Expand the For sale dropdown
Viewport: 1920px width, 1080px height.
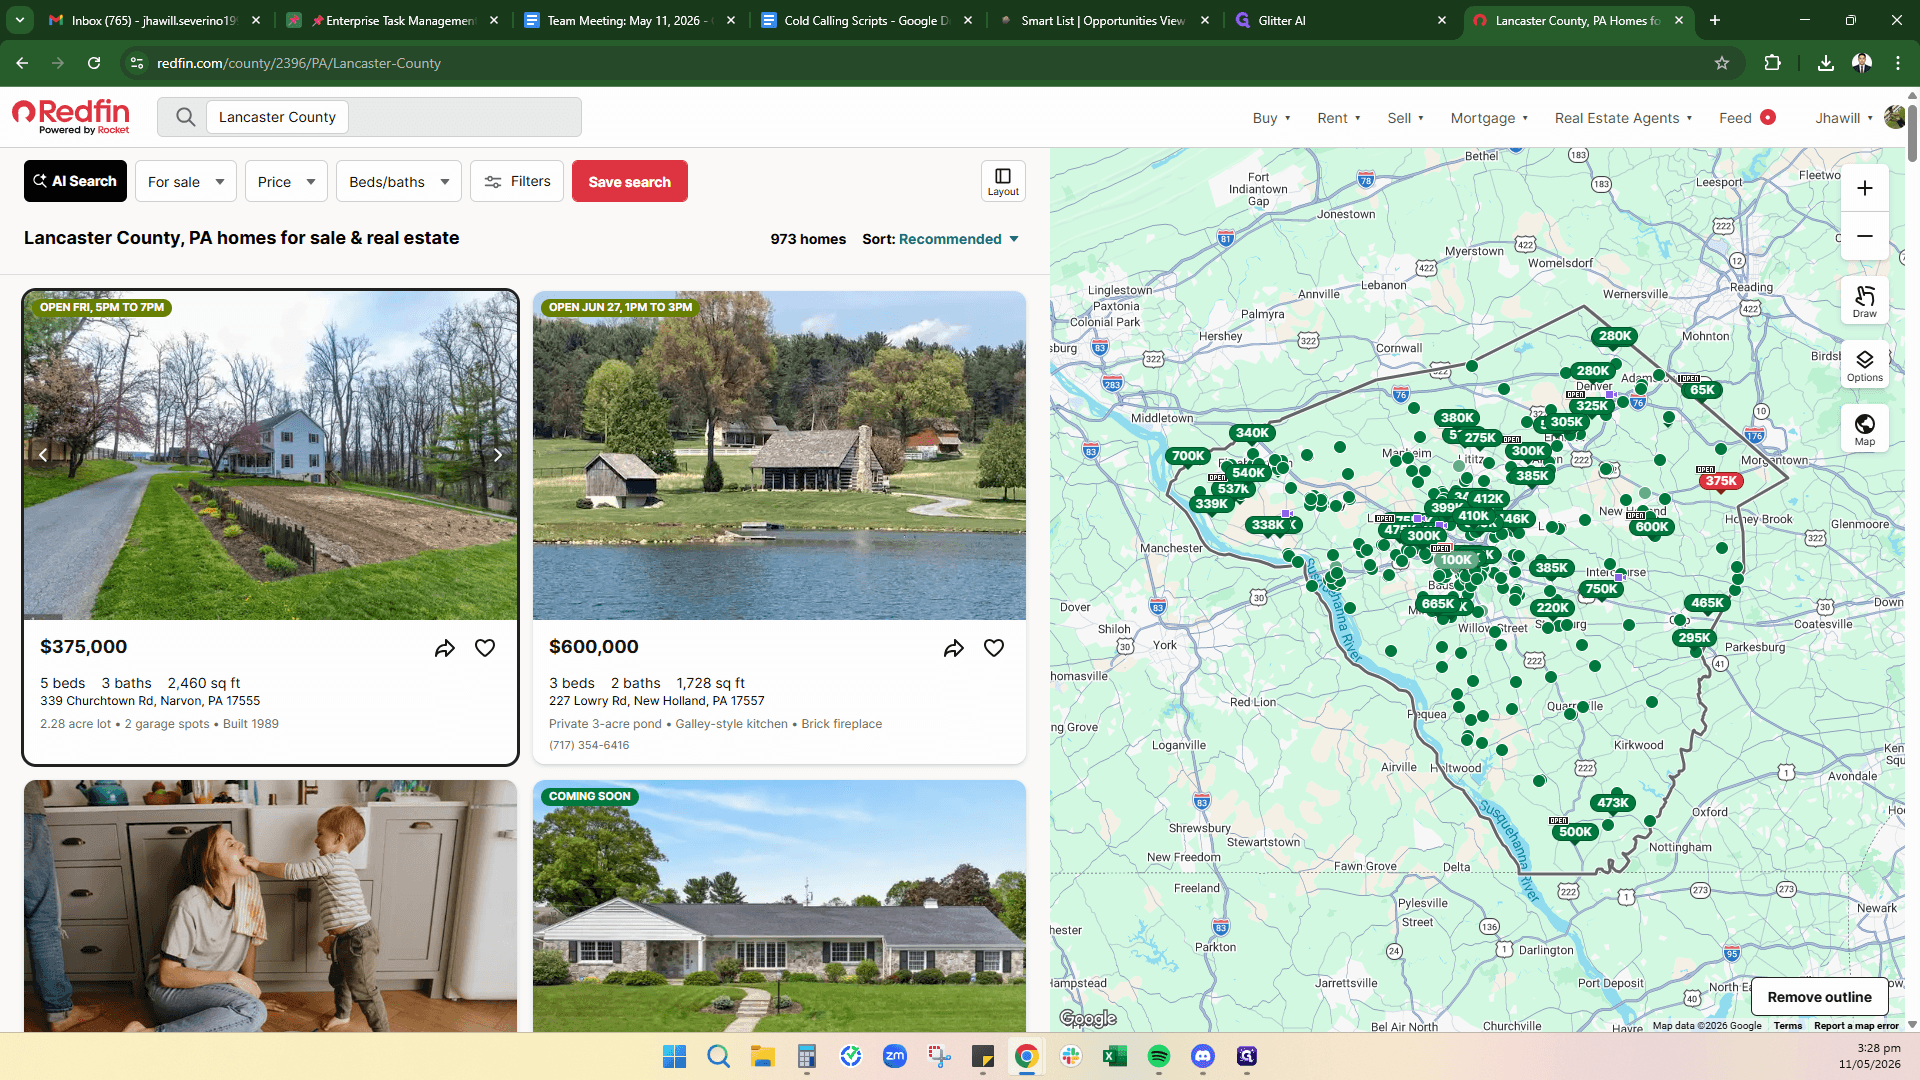tap(186, 181)
